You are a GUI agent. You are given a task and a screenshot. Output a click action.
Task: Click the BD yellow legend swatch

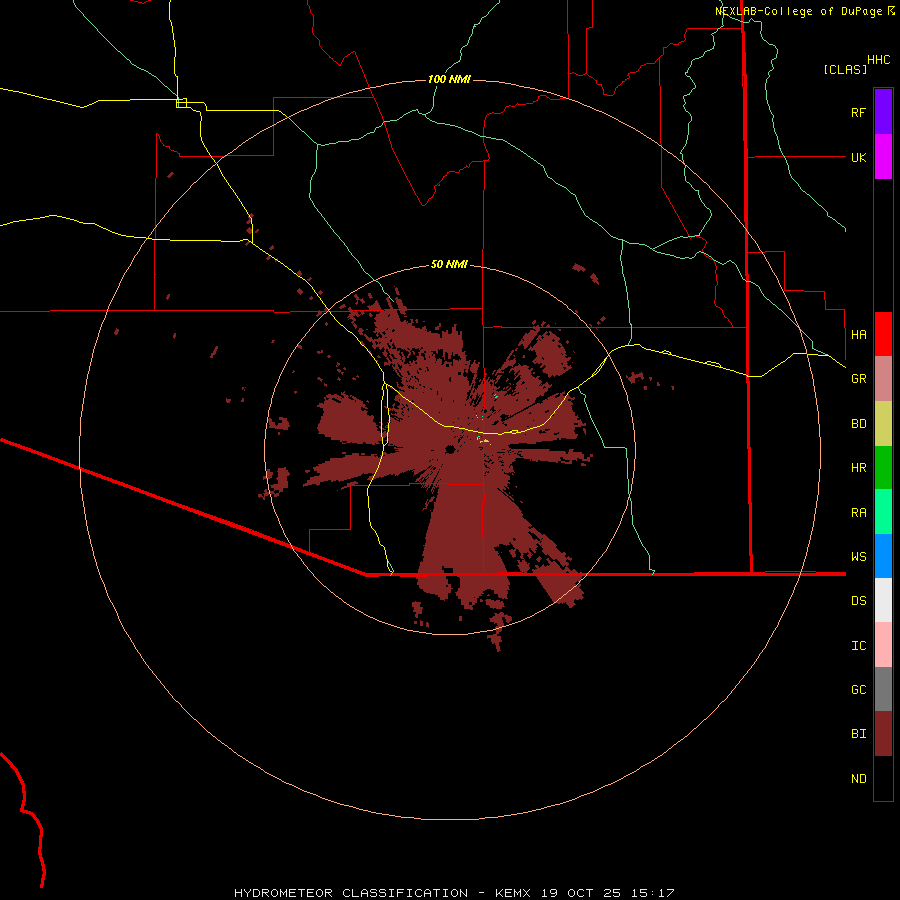click(883, 424)
